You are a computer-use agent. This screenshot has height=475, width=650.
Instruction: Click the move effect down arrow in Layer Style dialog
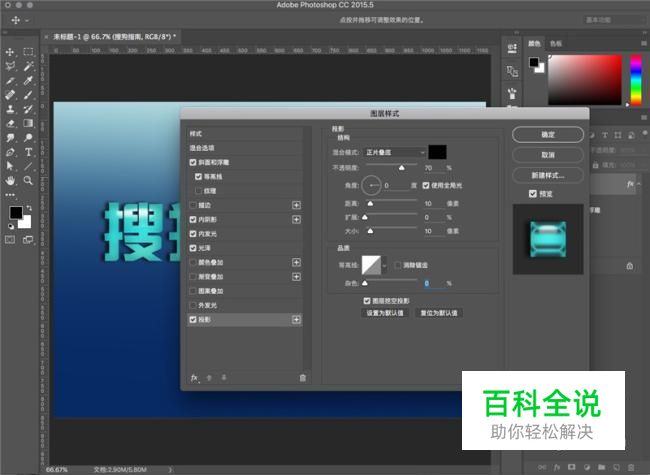pos(224,378)
